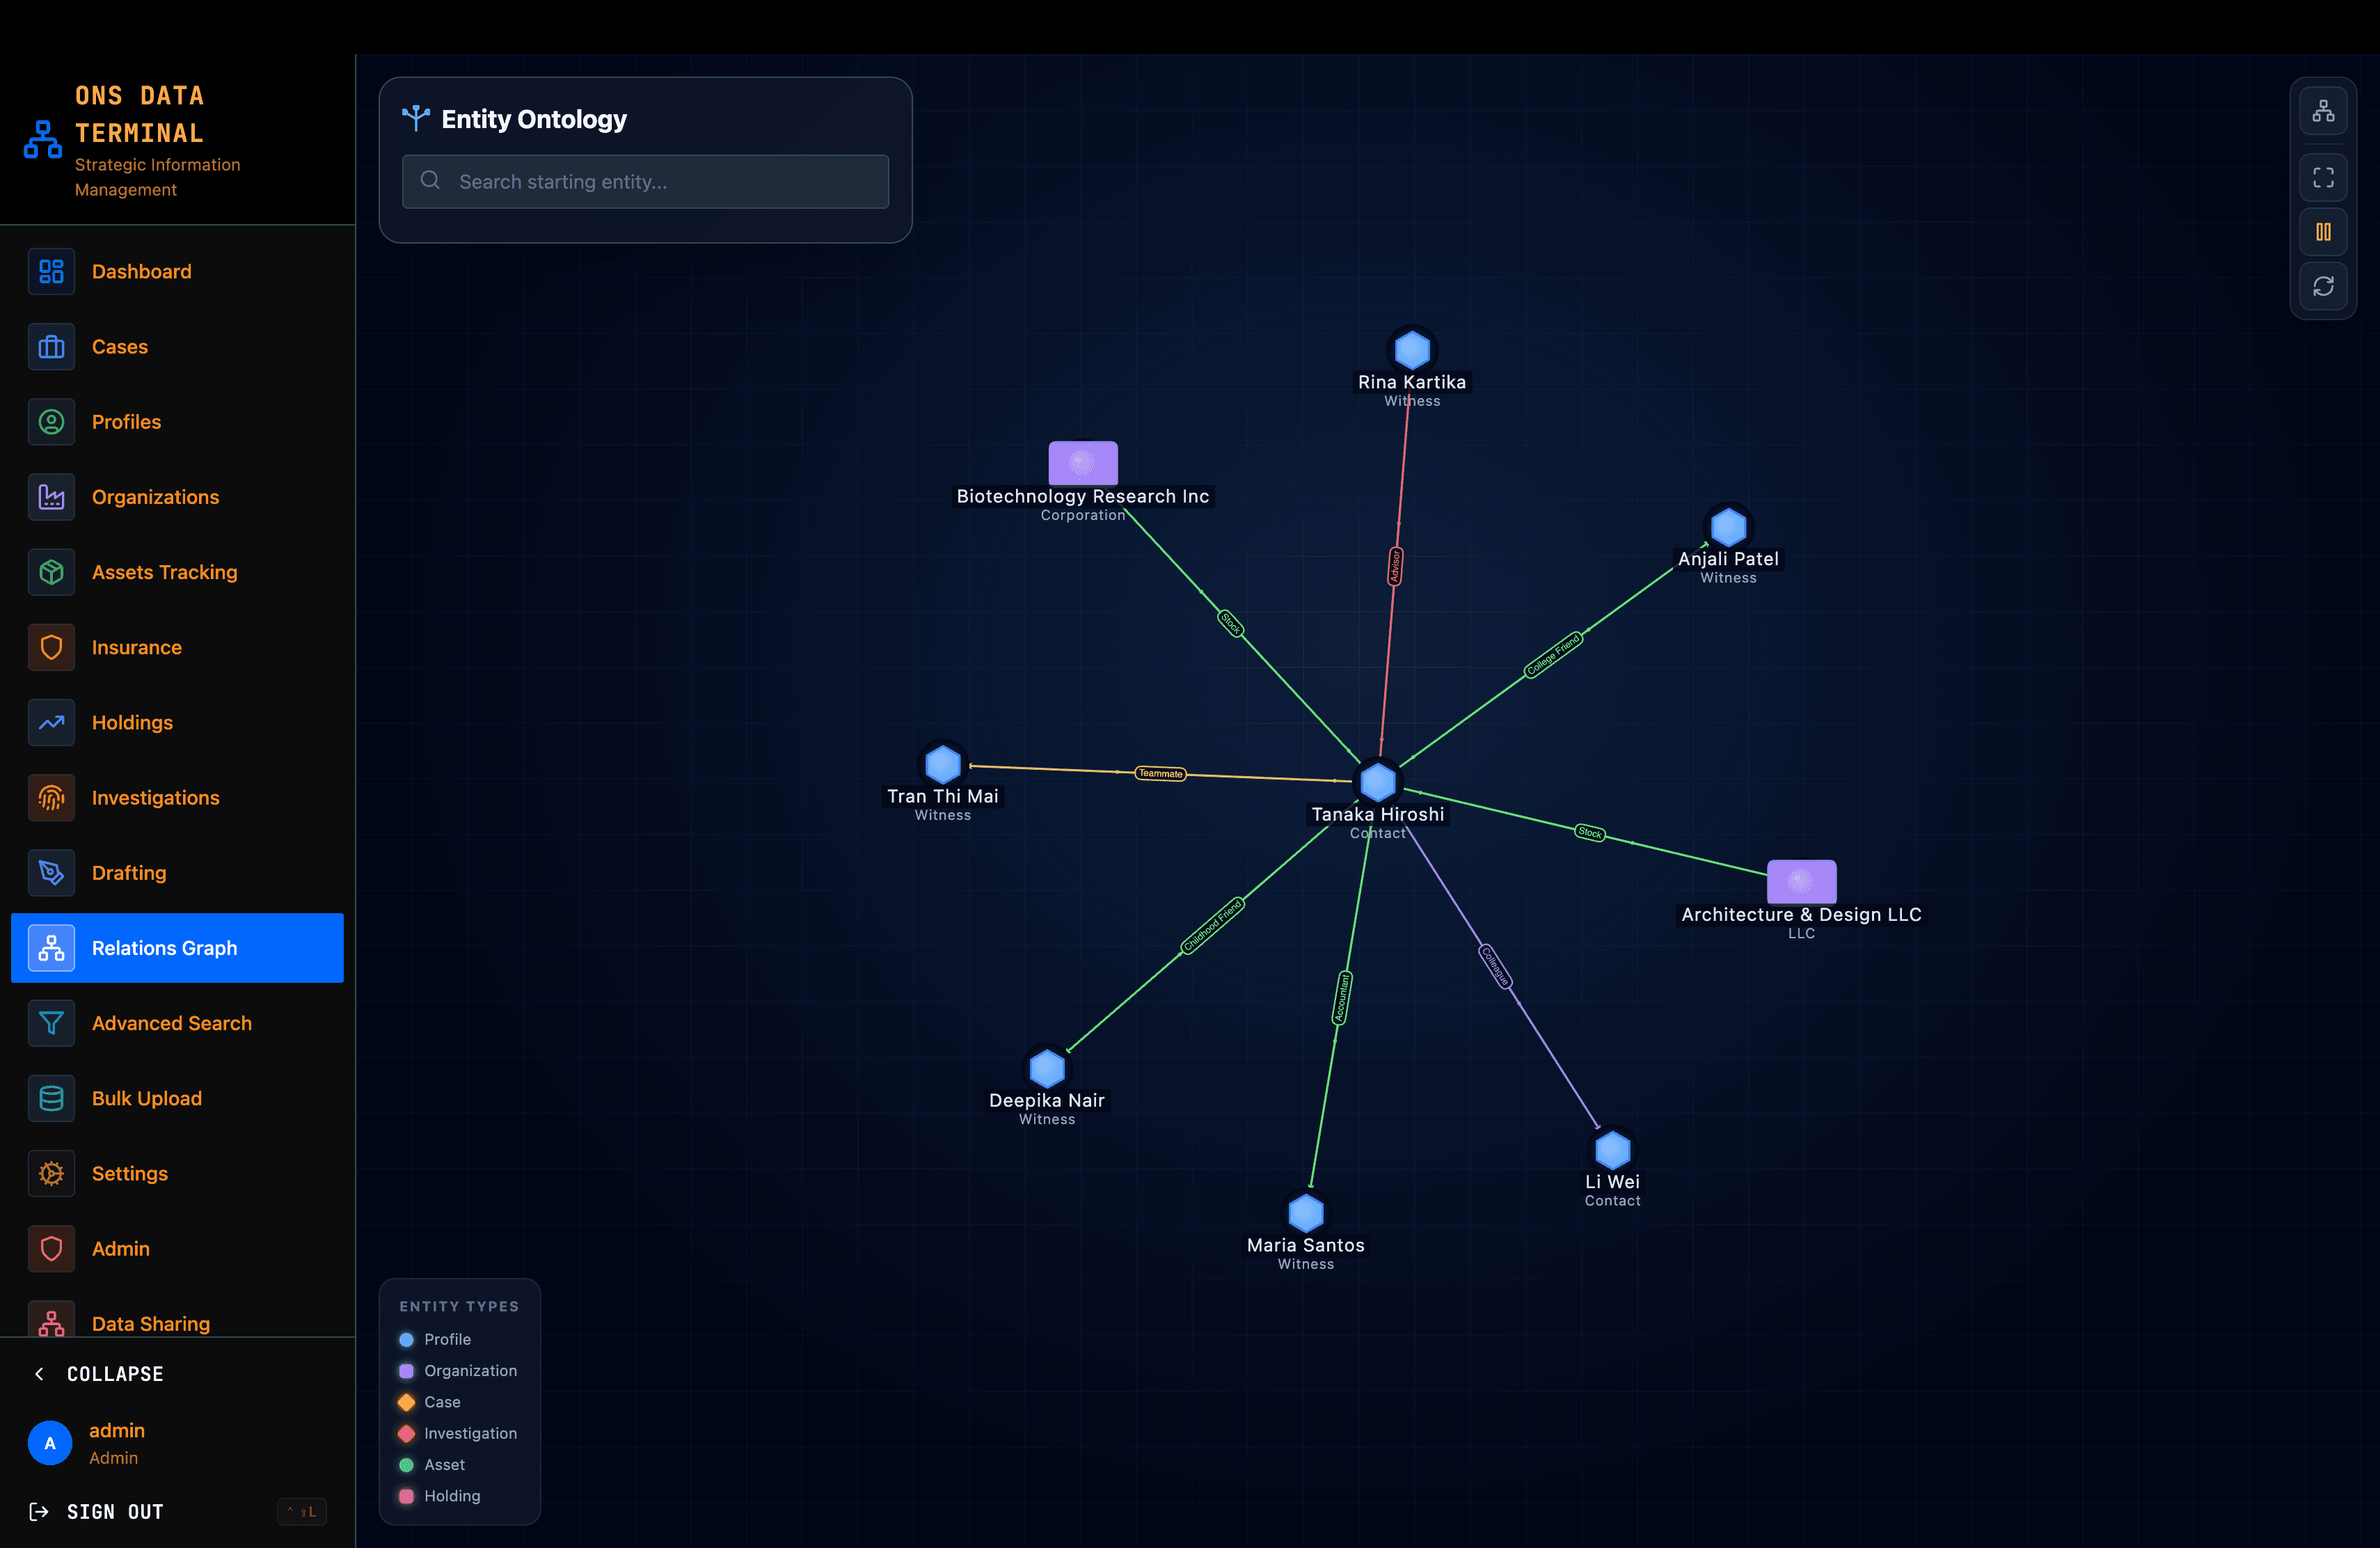Click the College Friend relation label

tap(1552, 656)
